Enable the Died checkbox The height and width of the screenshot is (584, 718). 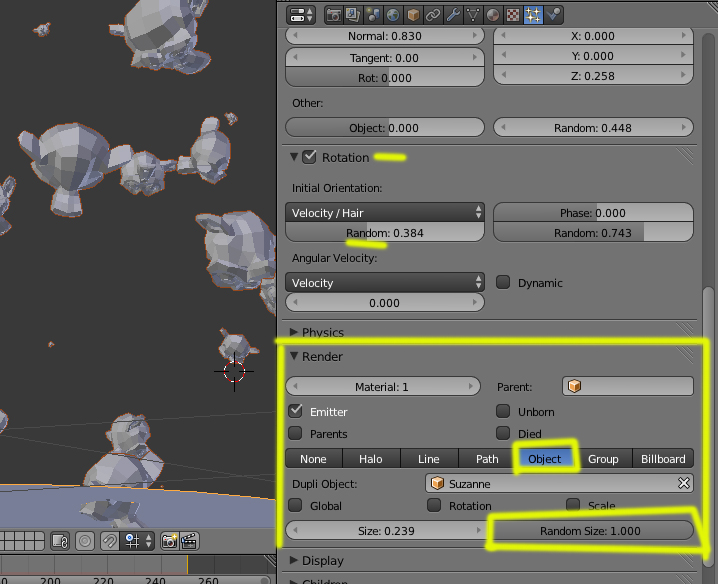[x=503, y=433]
